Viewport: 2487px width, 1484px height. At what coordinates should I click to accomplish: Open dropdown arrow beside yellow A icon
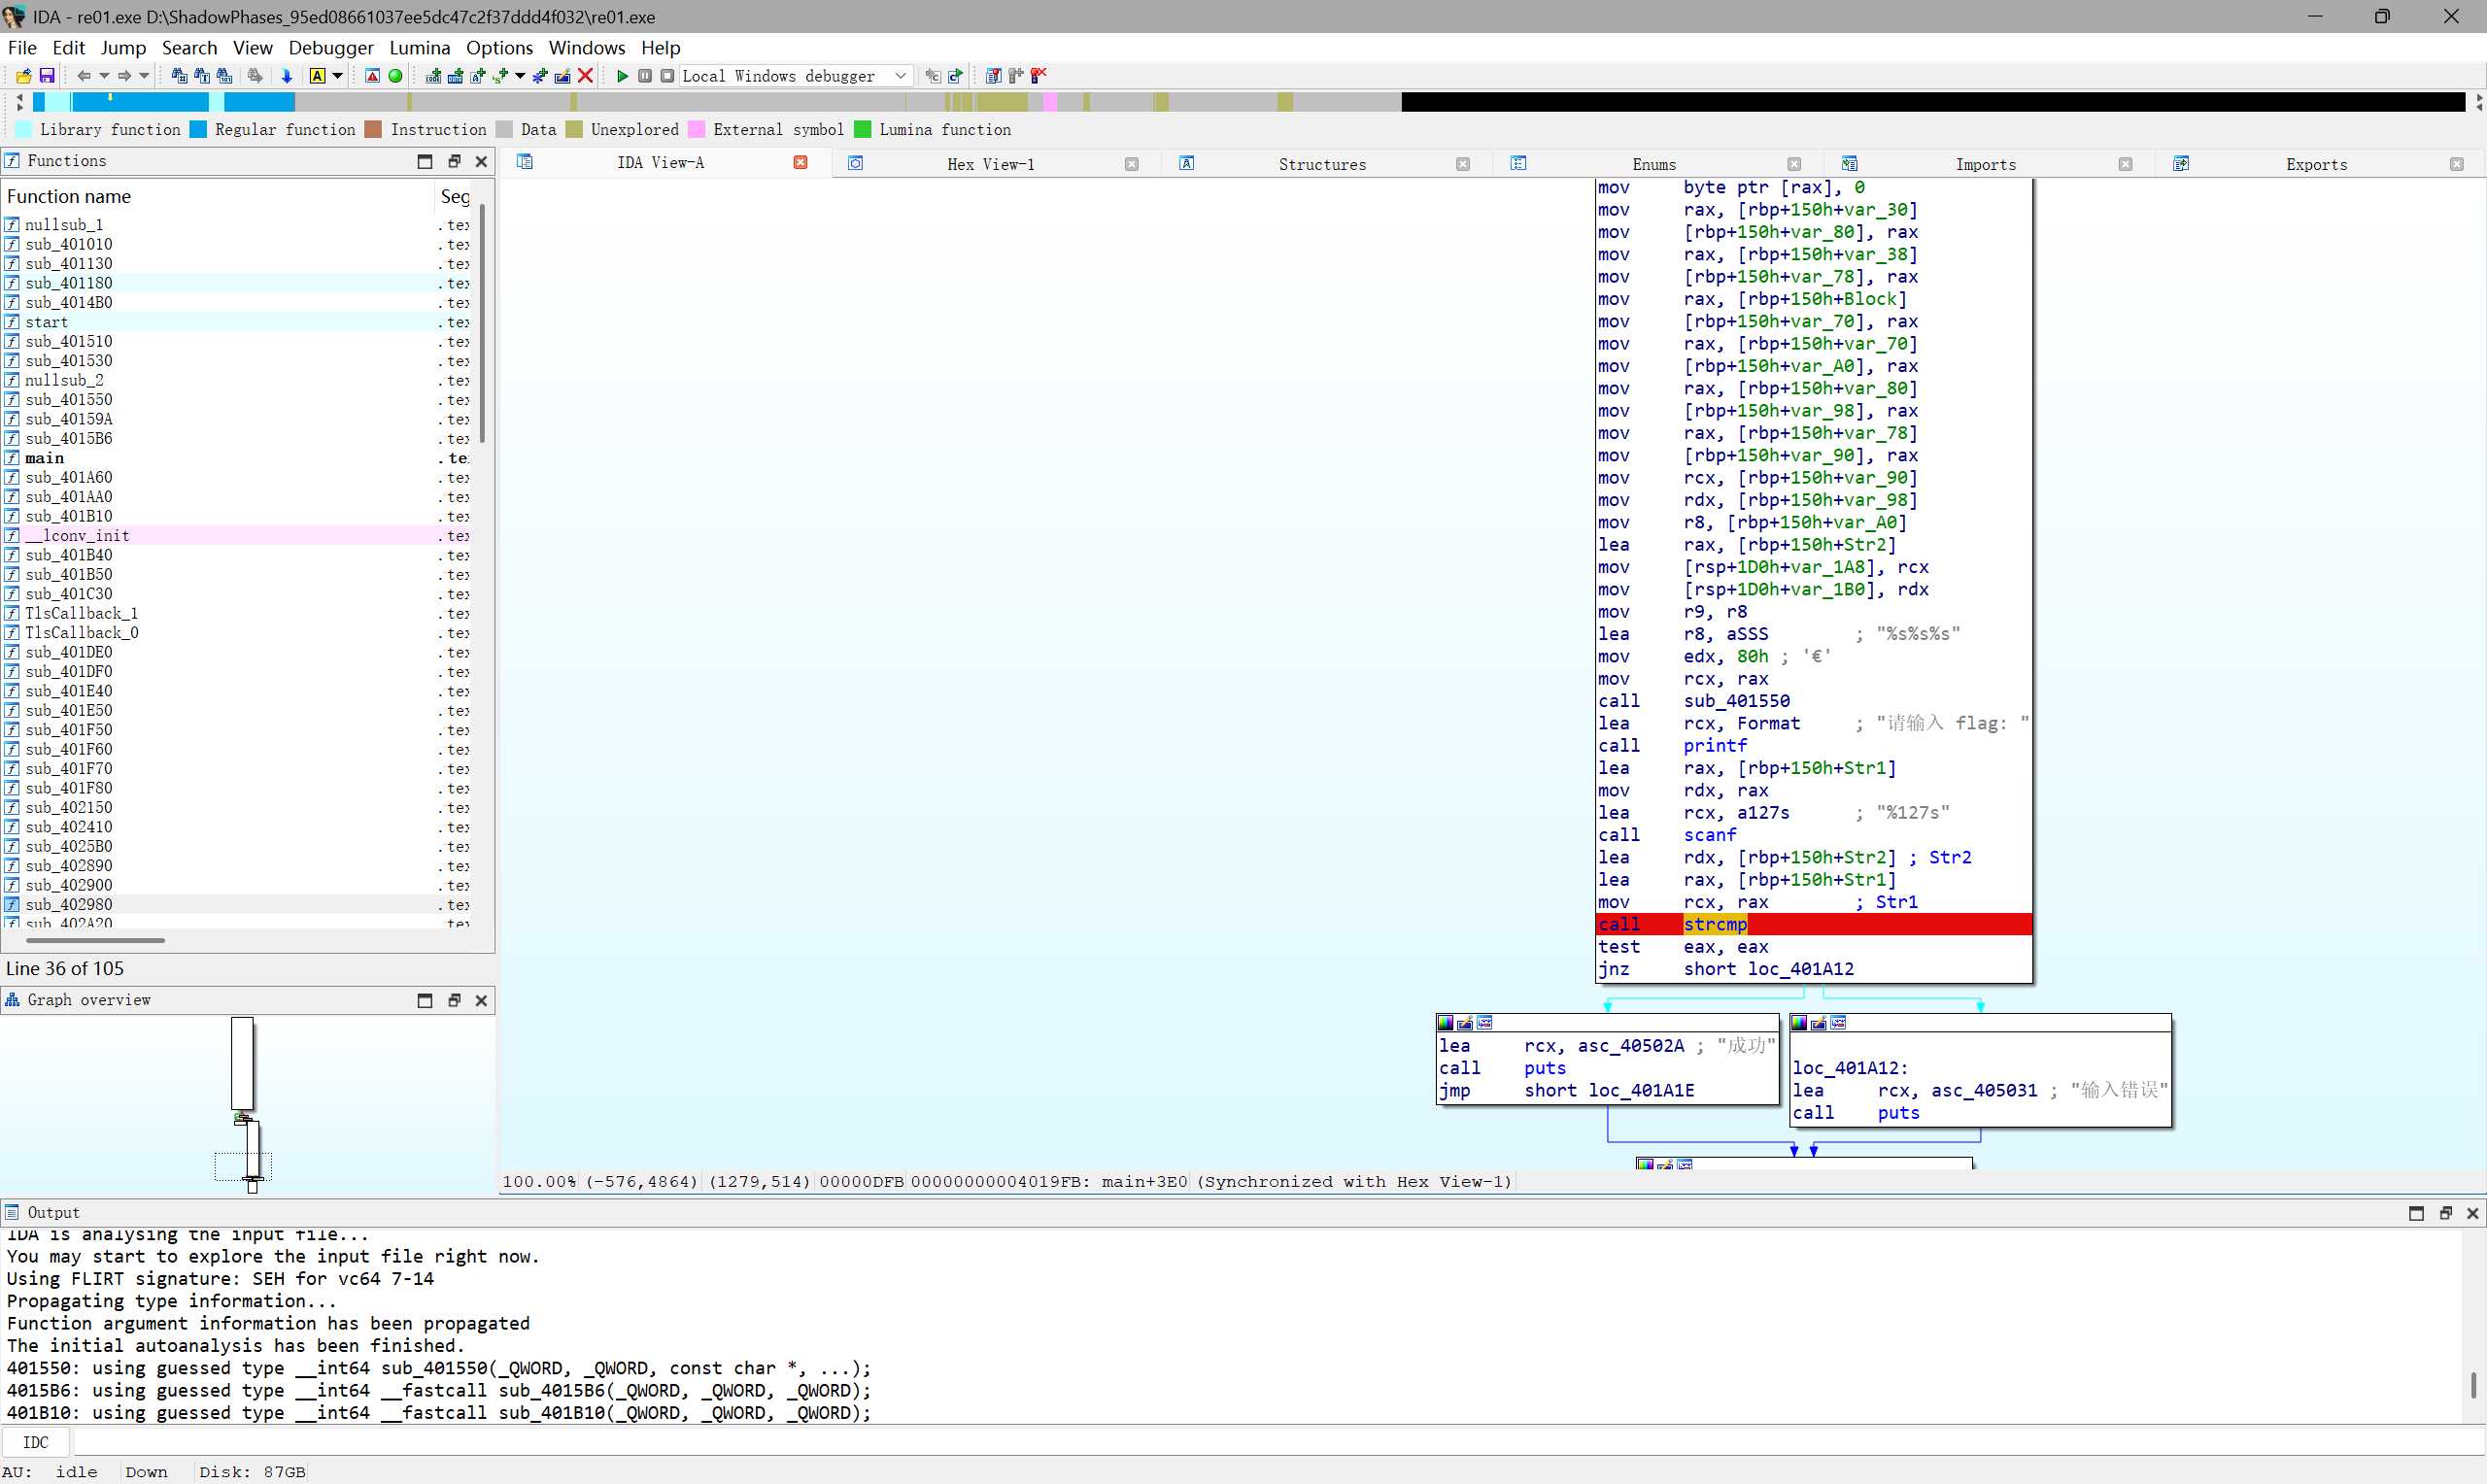pyautogui.click(x=338, y=76)
